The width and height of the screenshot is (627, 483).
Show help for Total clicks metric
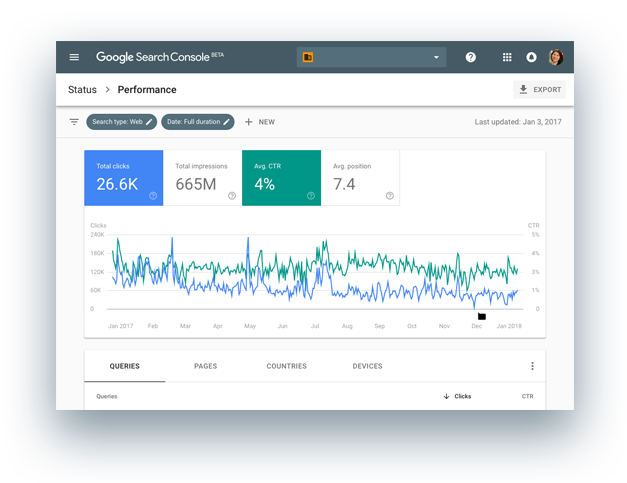[153, 196]
